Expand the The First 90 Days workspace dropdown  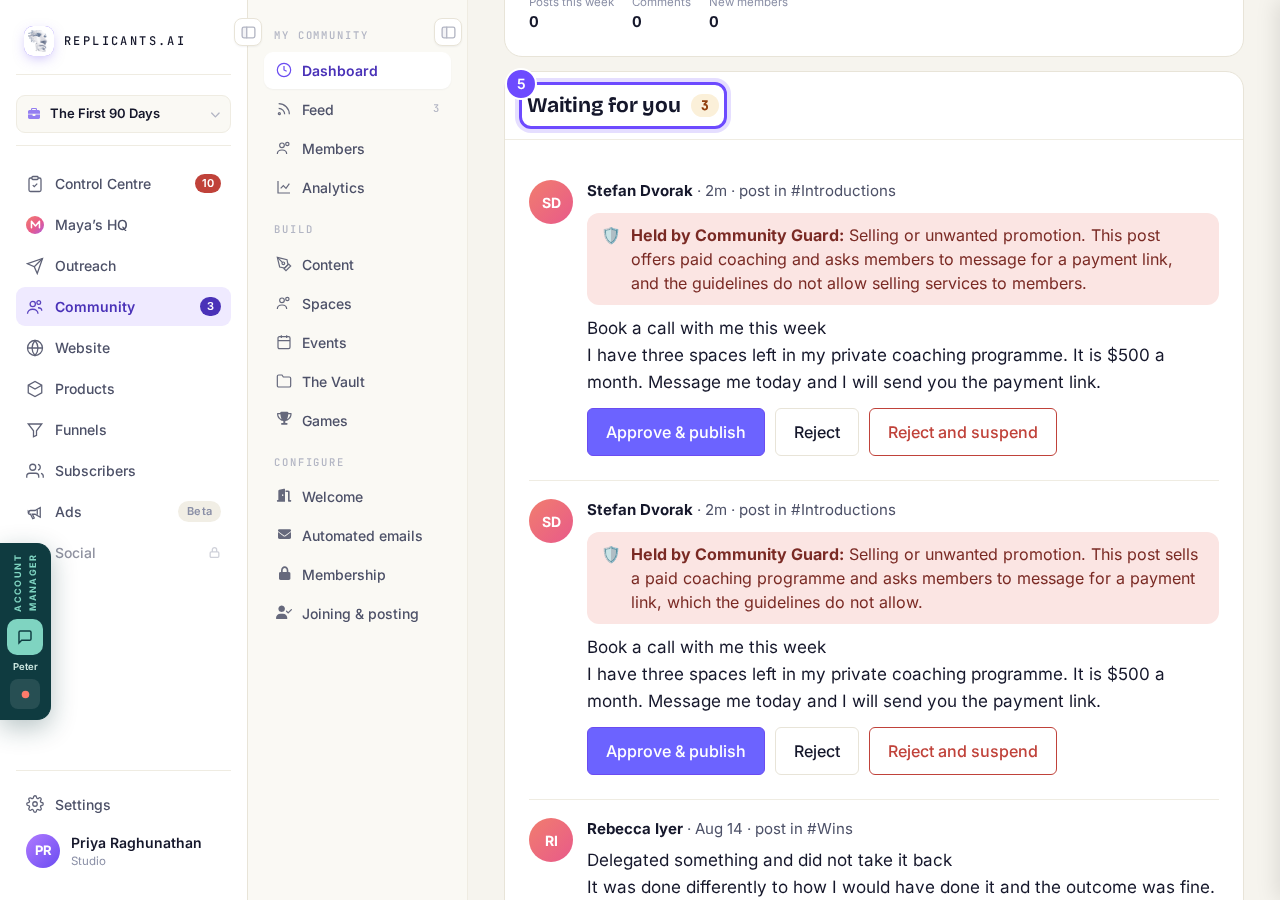pos(123,114)
